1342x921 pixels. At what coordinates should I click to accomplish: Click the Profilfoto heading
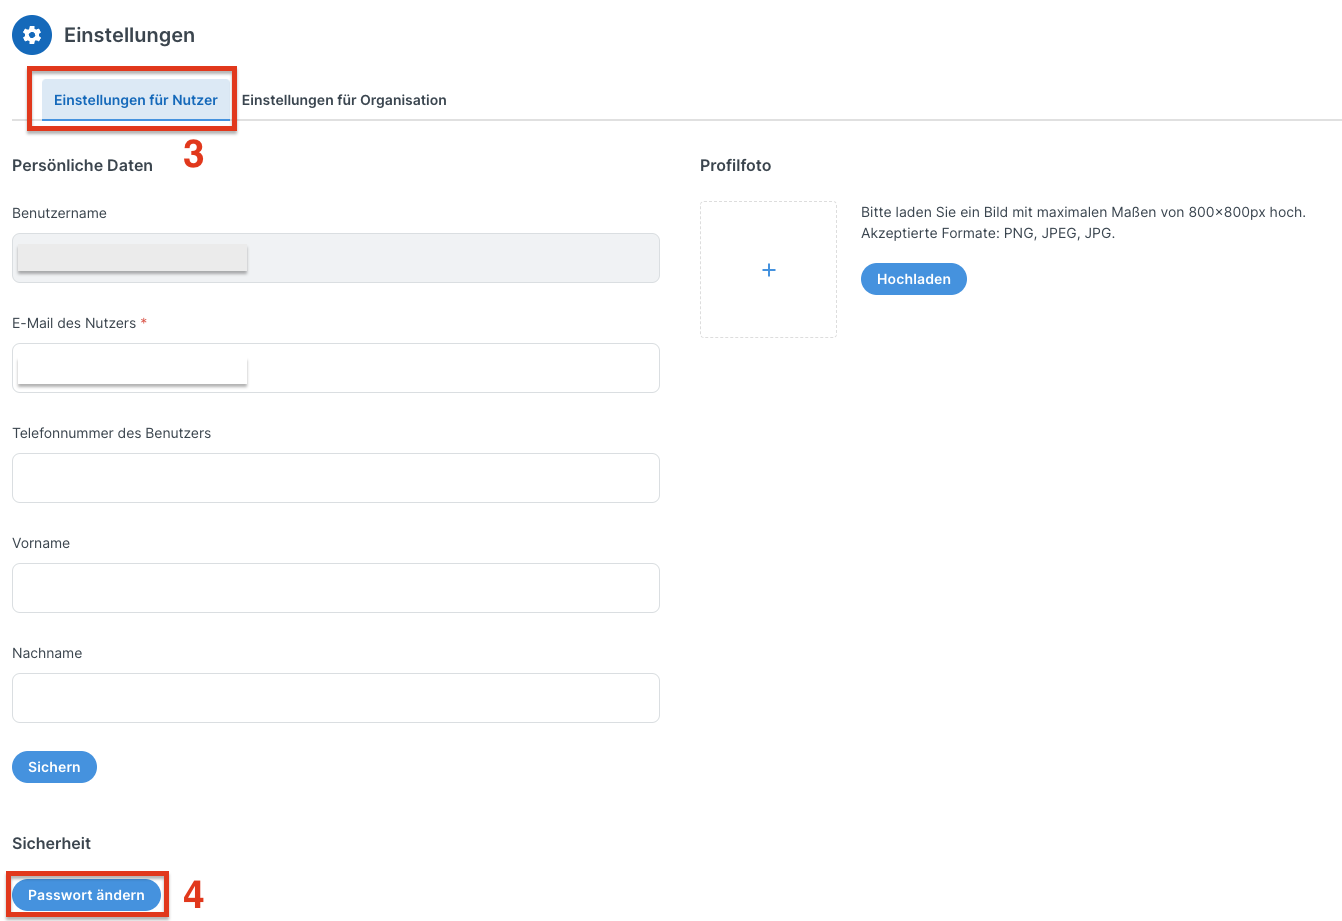pos(736,166)
